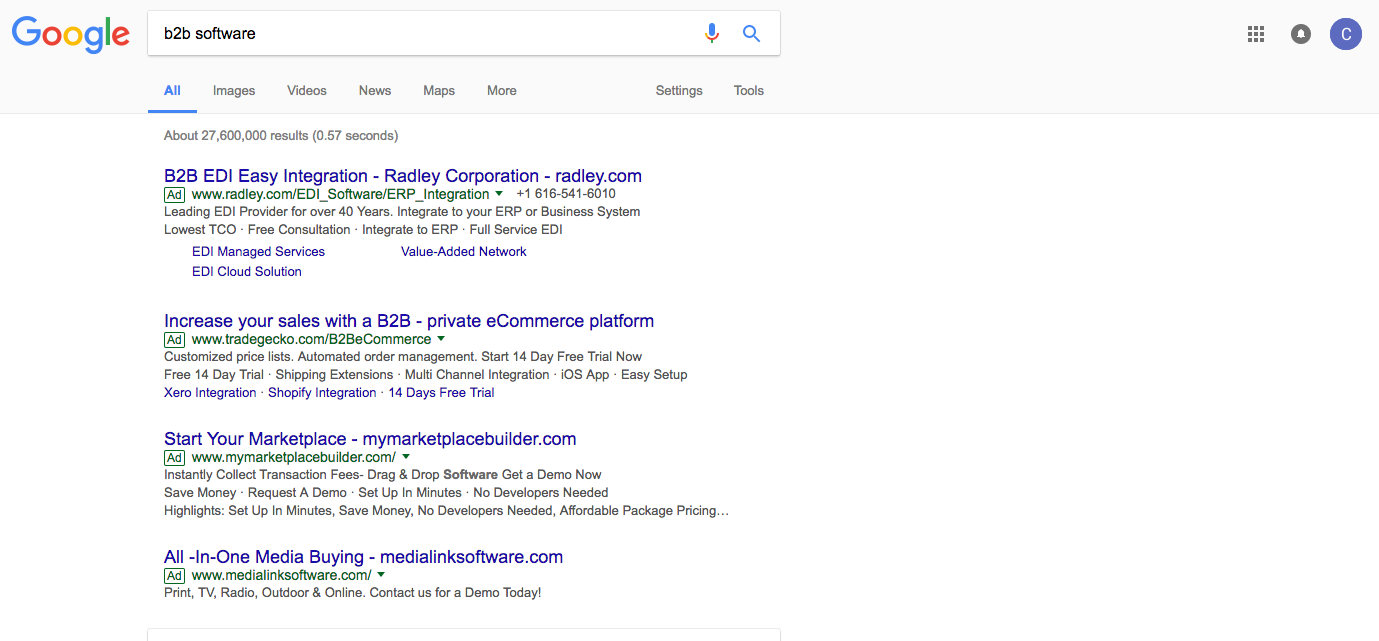This screenshot has width=1379, height=641.
Task: Open the More search menu
Action: [502, 91]
